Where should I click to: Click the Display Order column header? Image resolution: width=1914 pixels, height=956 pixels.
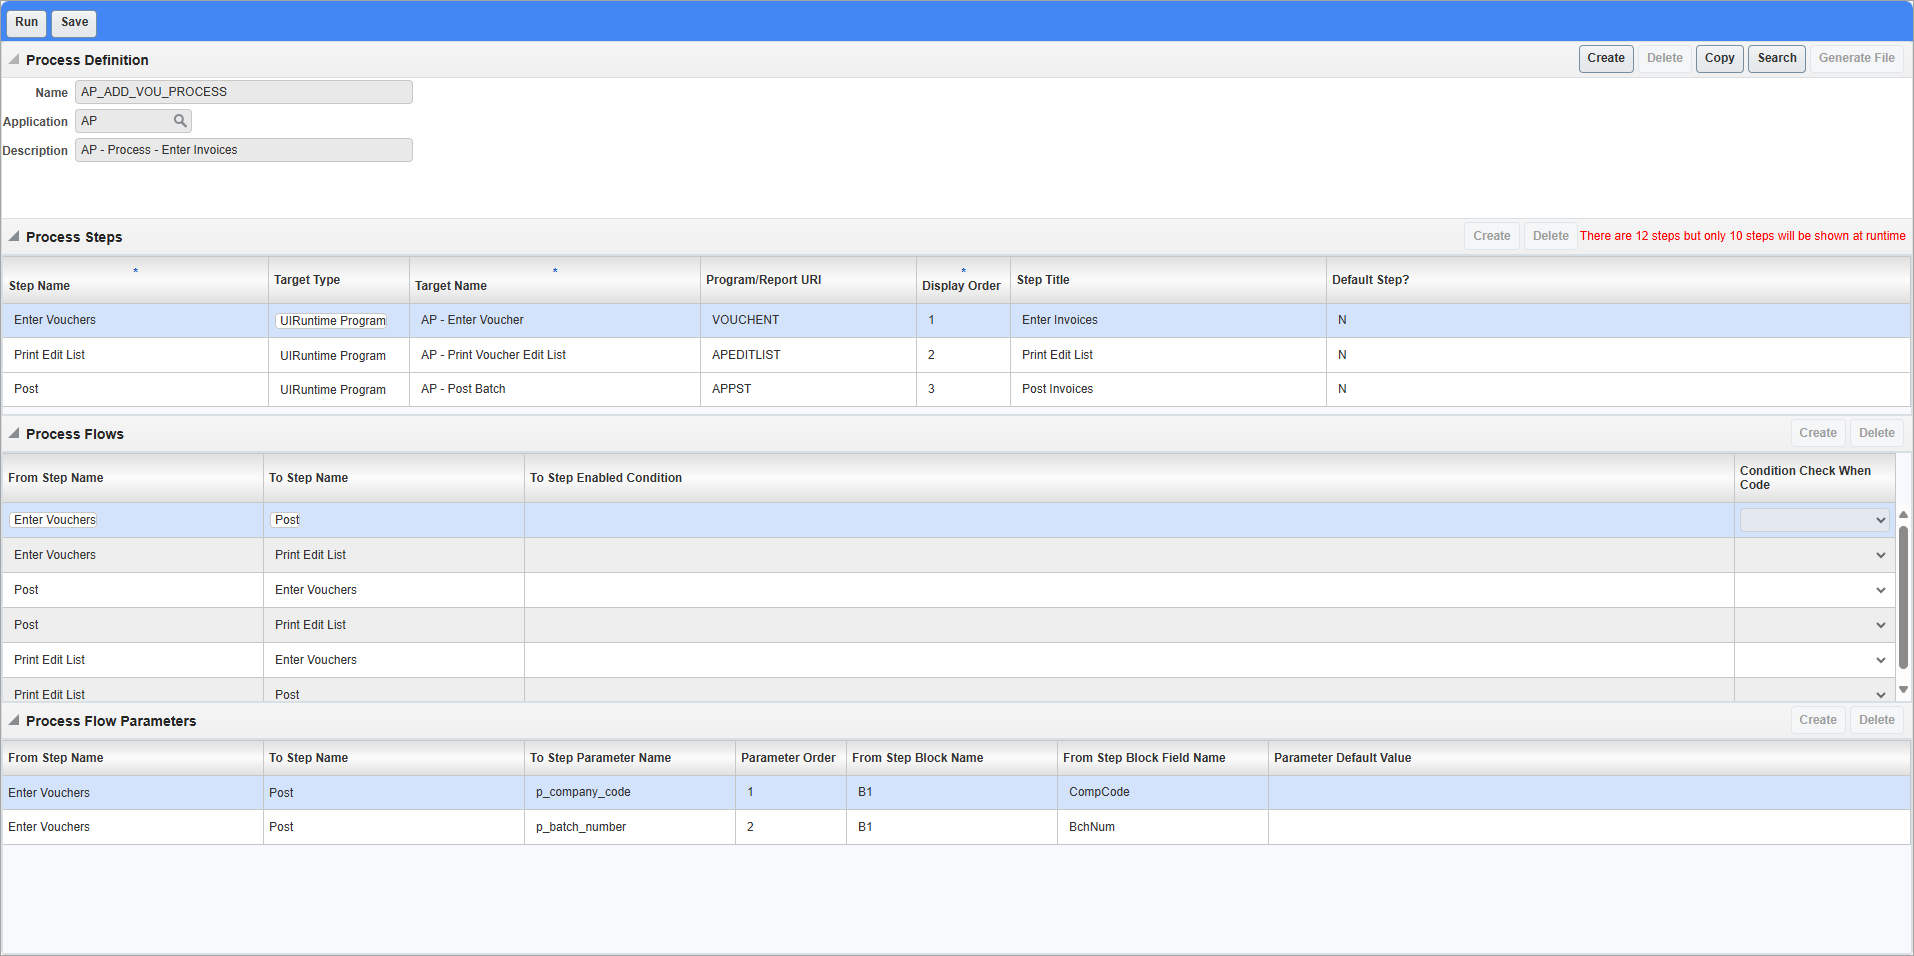(962, 280)
